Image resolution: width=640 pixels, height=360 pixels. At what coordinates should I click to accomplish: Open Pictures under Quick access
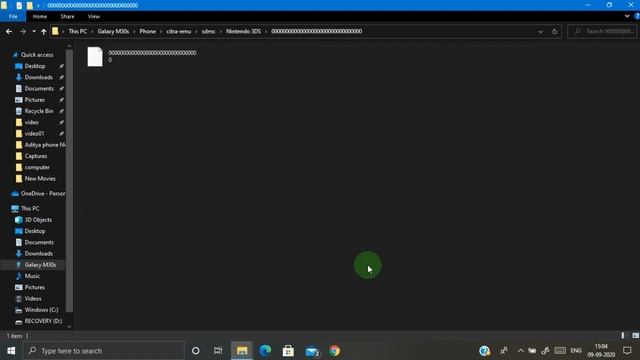click(x=34, y=100)
